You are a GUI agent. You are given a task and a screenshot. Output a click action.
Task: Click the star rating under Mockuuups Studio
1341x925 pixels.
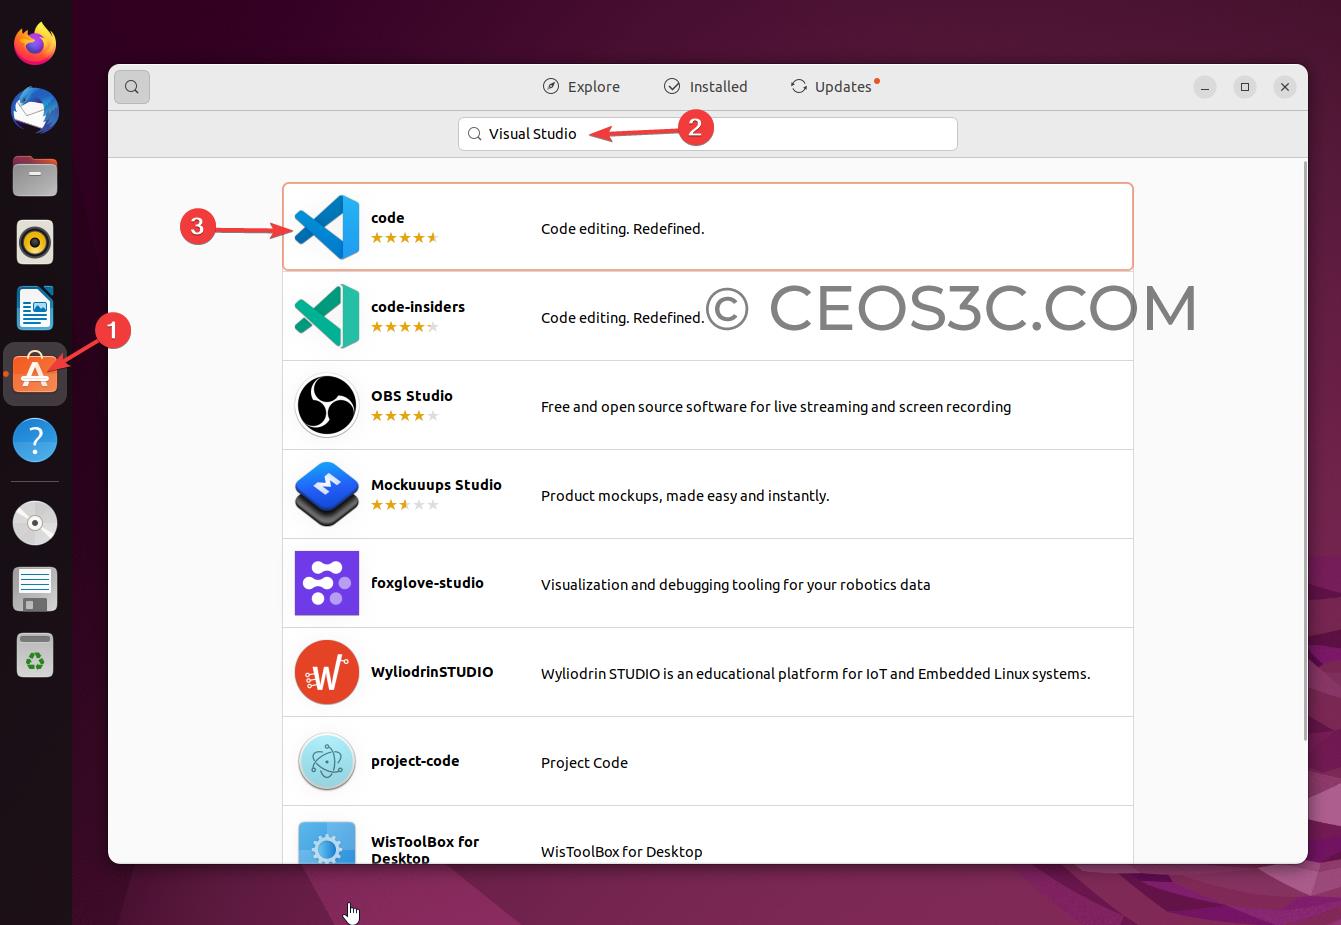pos(405,505)
